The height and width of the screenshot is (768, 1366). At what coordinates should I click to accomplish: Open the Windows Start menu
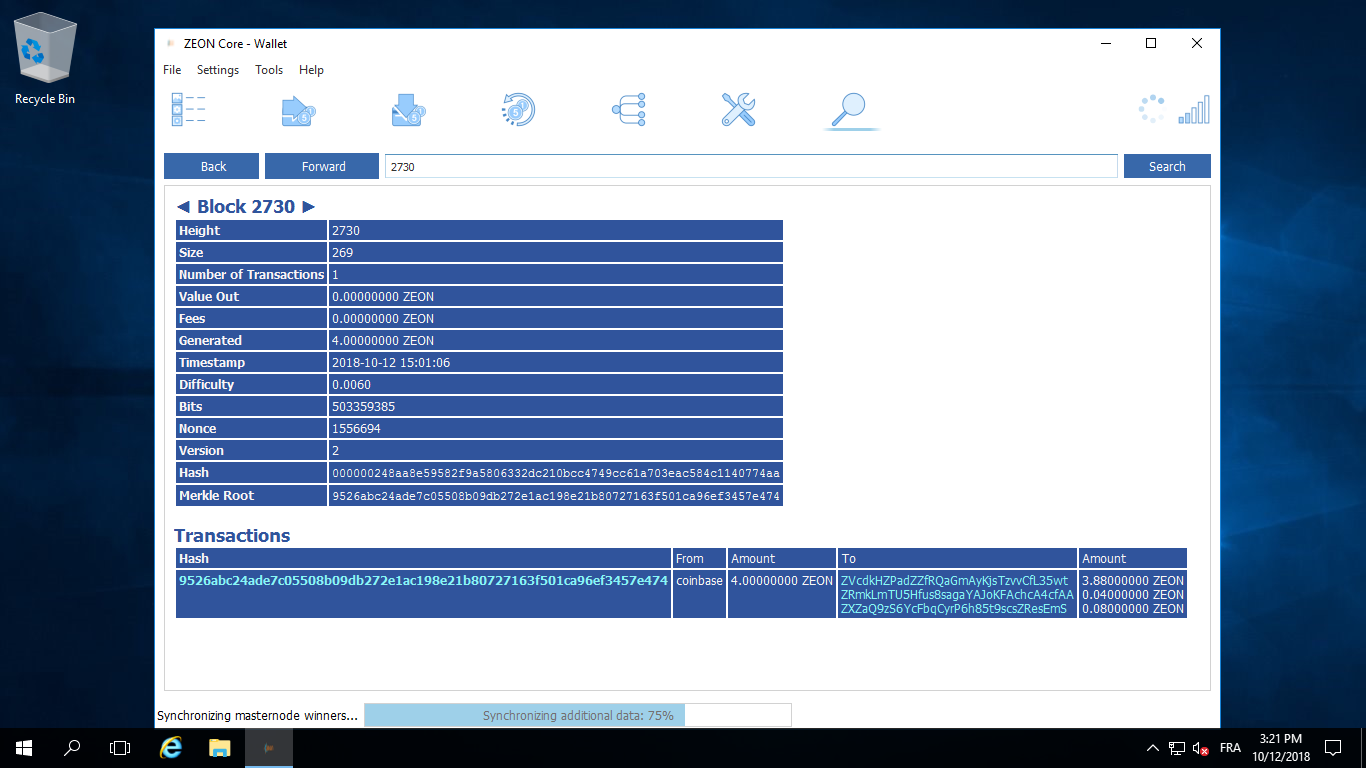point(24,747)
